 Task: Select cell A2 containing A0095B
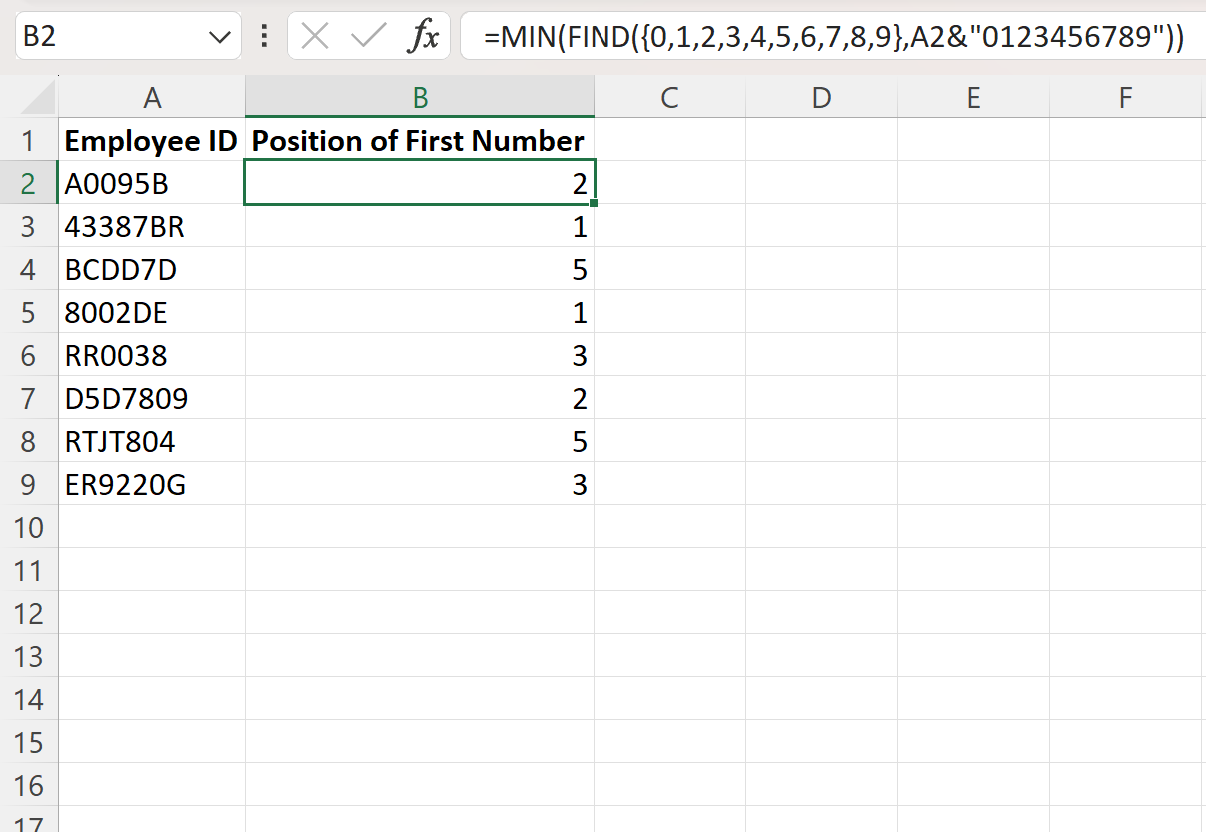(x=151, y=183)
